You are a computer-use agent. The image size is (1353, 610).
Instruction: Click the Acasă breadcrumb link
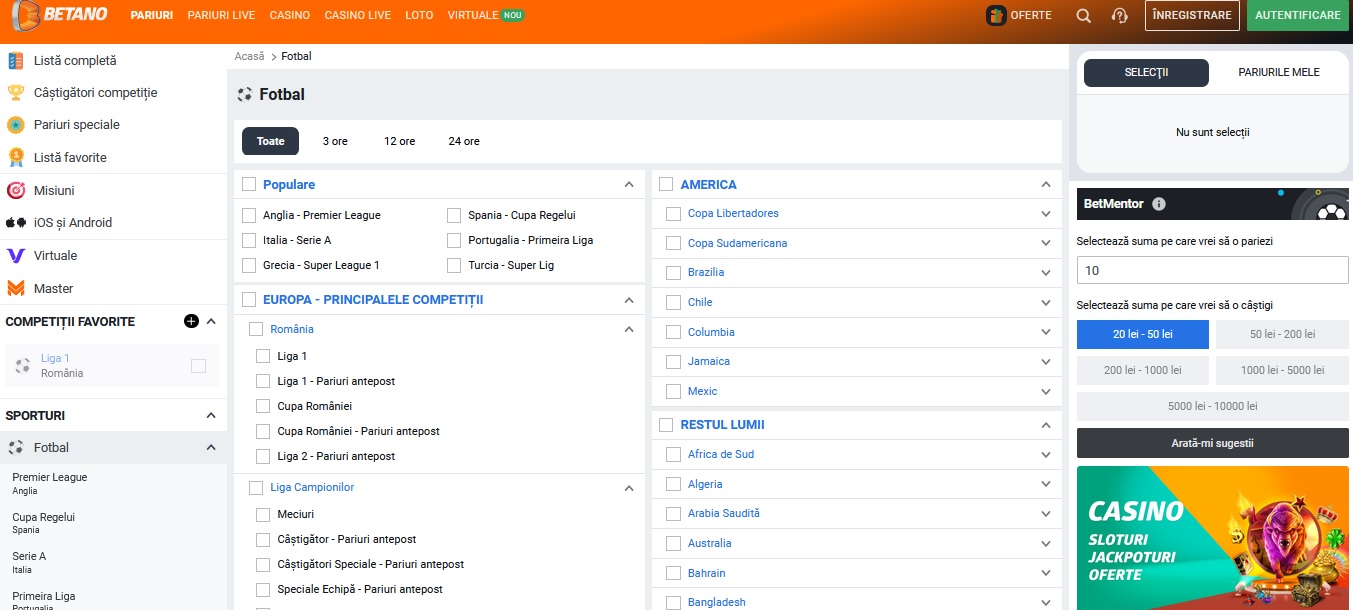[249, 56]
